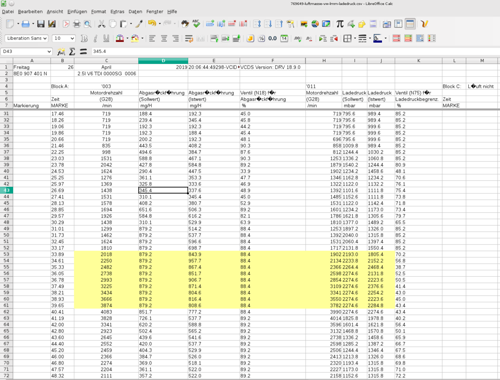Select row 53 header

point(6,254)
